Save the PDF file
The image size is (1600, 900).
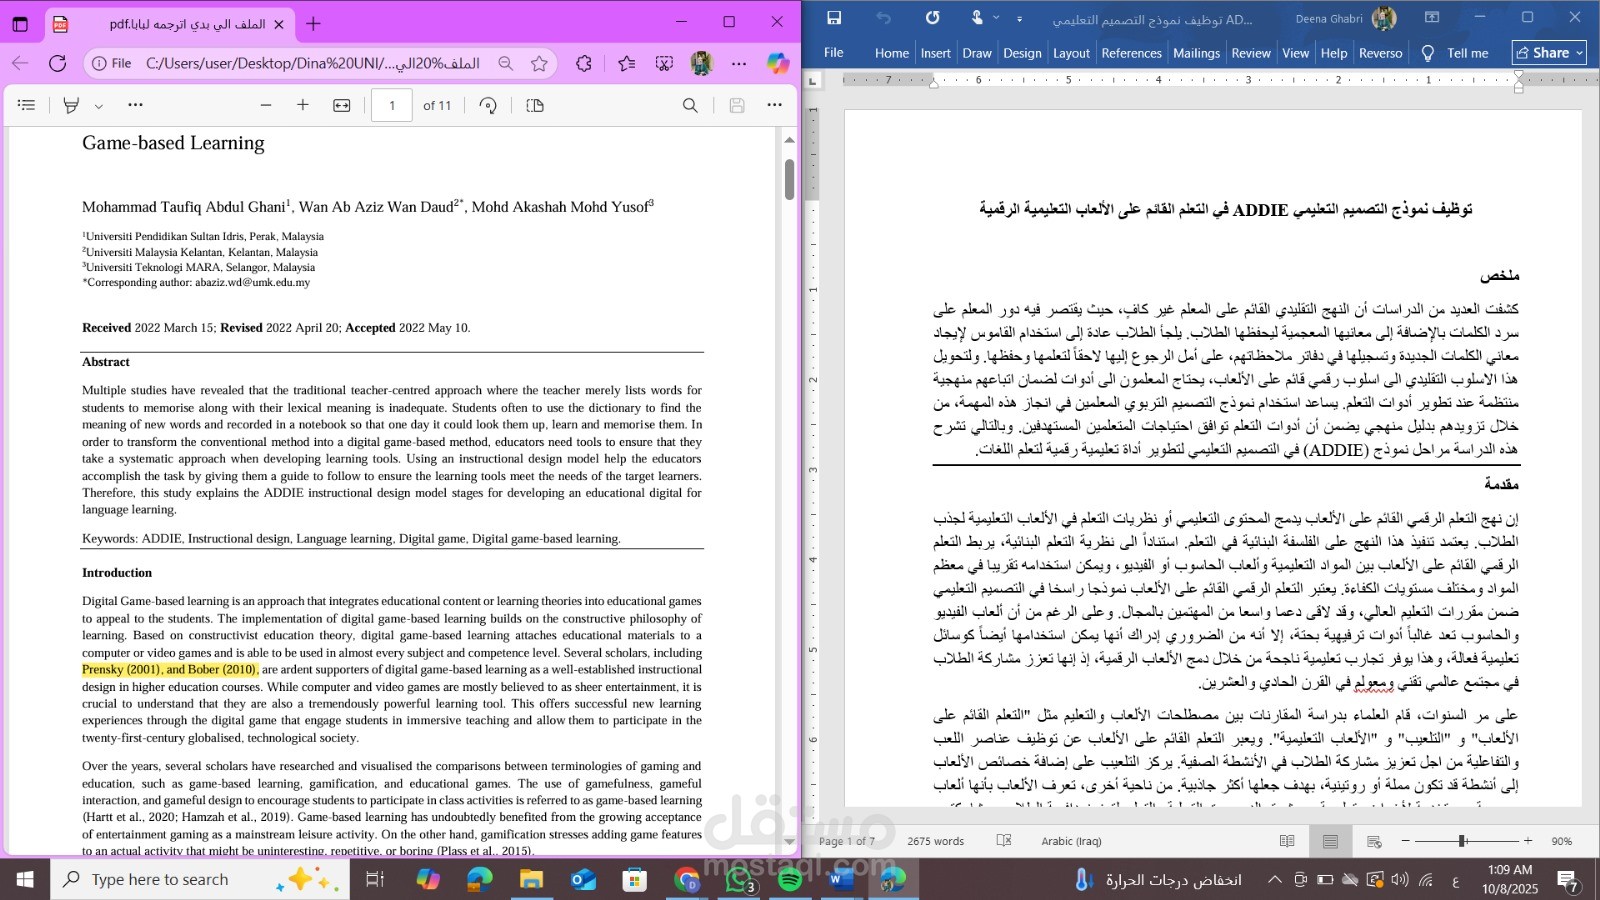click(x=737, y=105)
